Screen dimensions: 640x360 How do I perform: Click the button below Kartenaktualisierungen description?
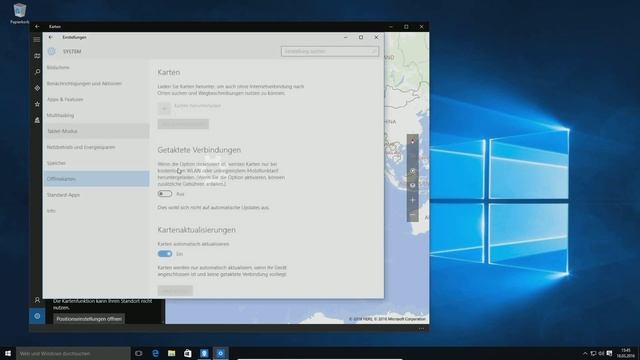click(175, 290)
